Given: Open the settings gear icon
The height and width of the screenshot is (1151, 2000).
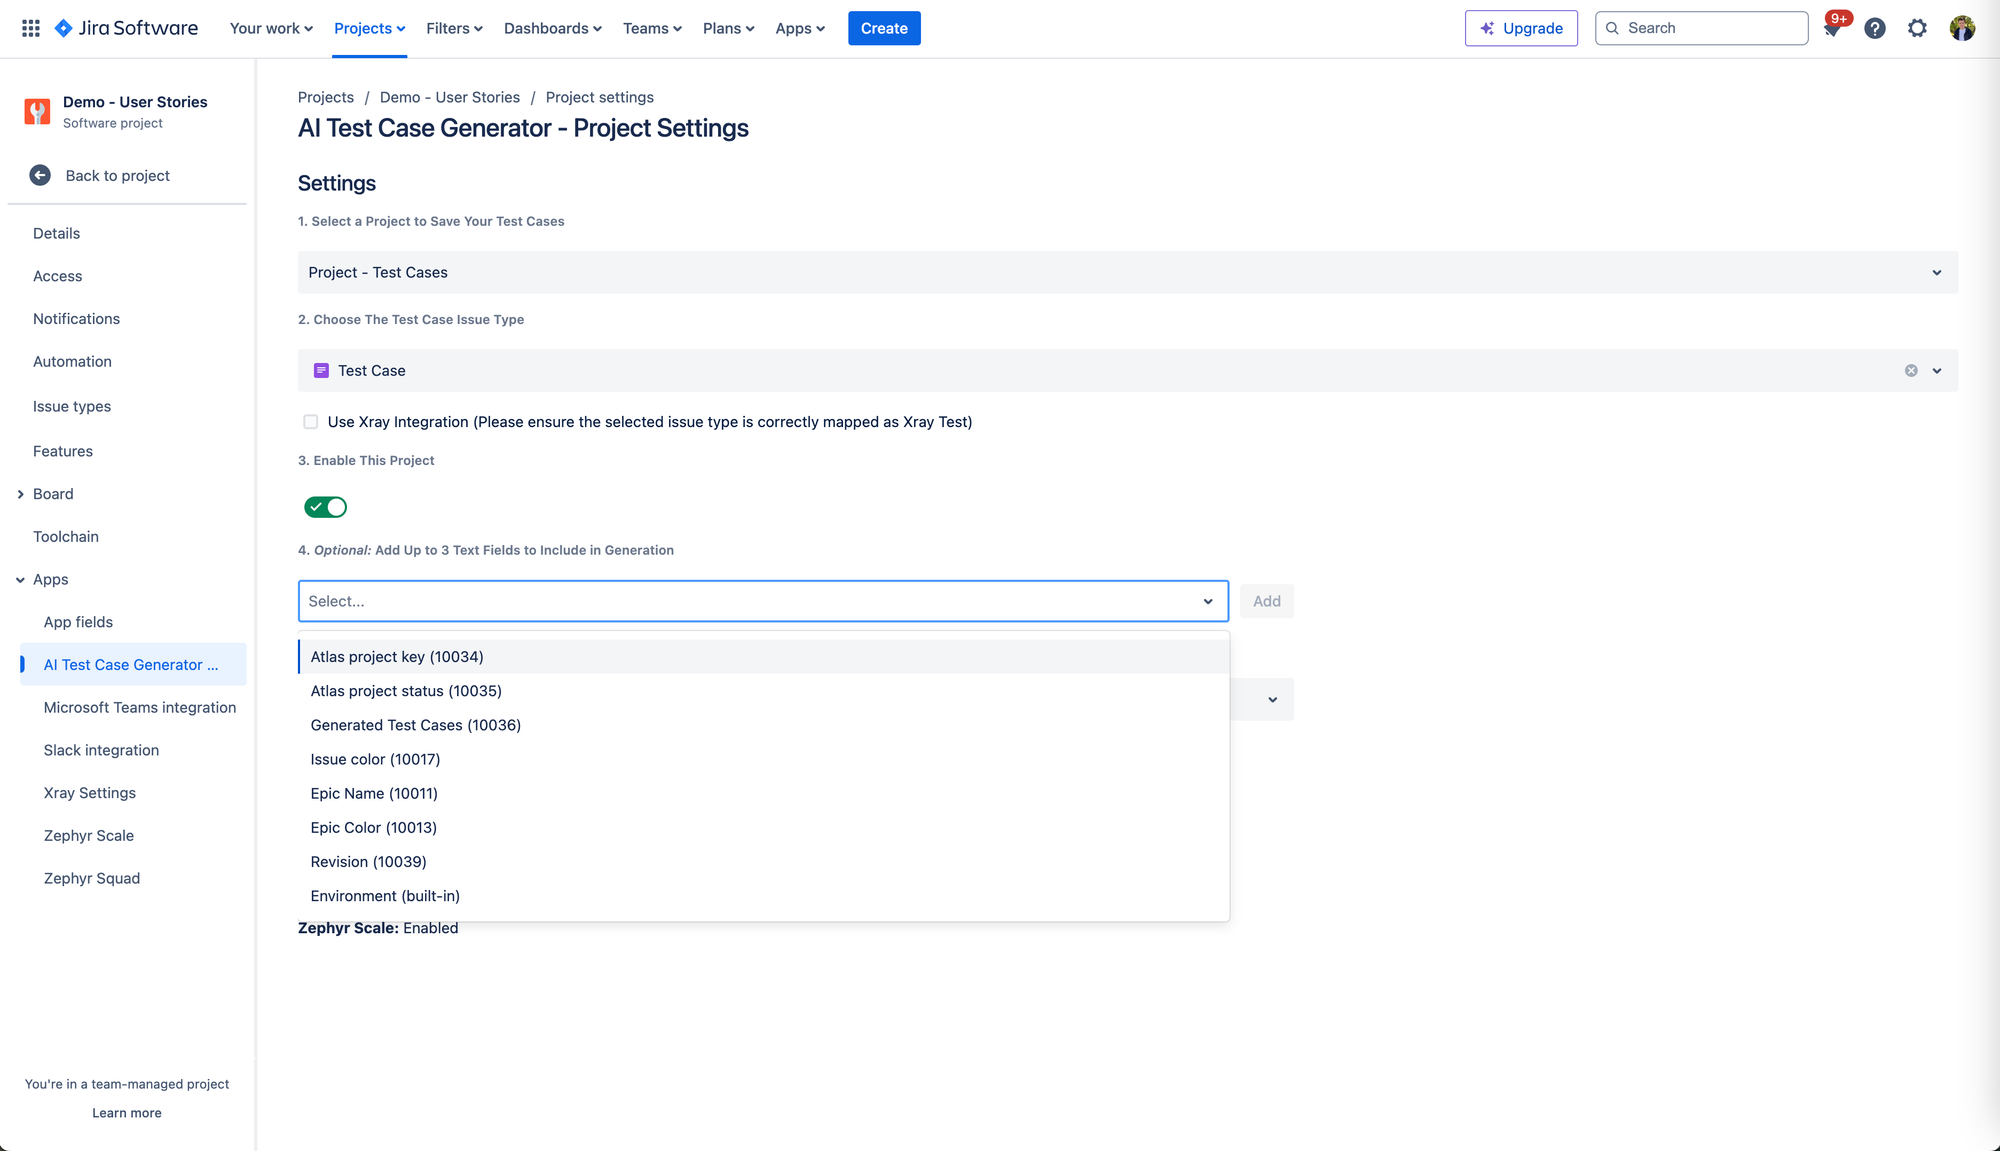Looking at the screenshot, I should coord(1917,28).
